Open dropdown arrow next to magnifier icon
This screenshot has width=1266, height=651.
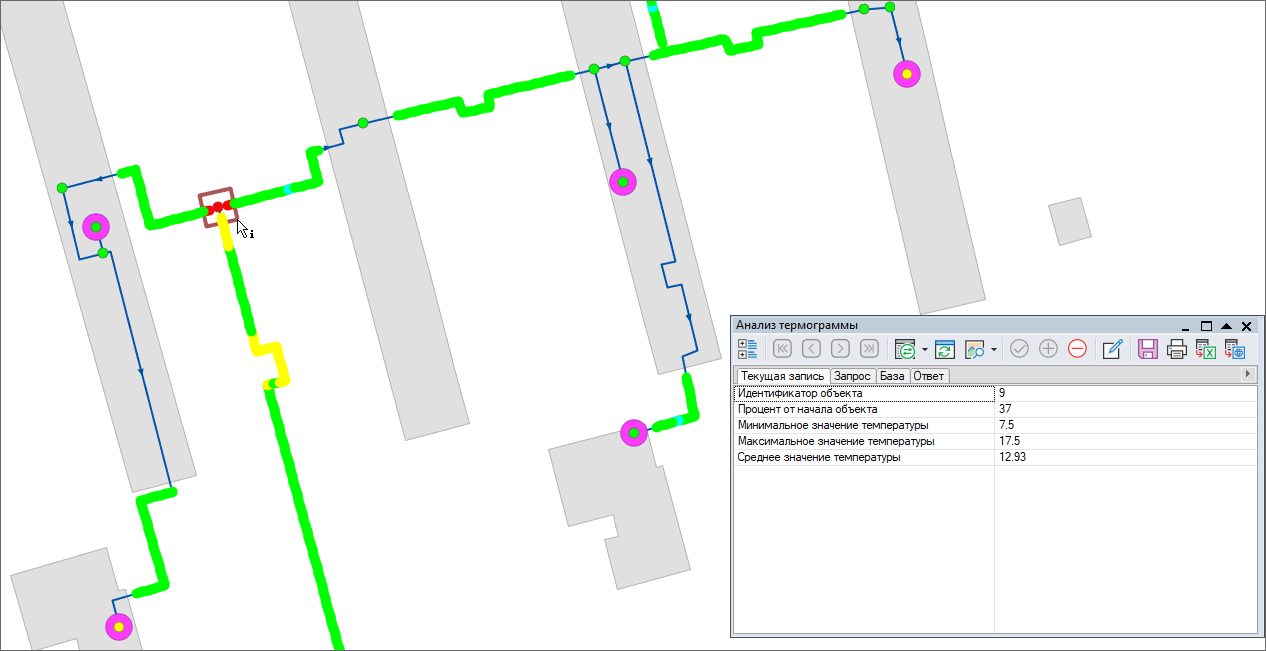tap(993, 350)
